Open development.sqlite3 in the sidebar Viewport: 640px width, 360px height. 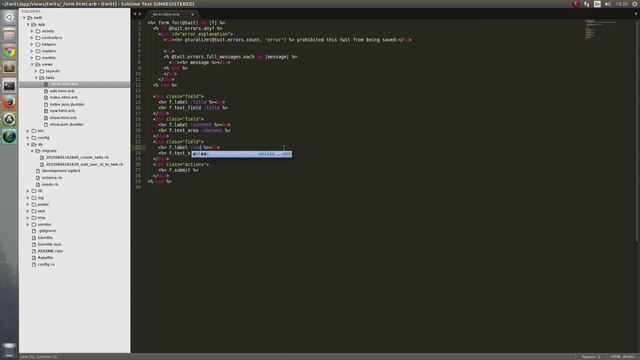[x=61, y=171]
